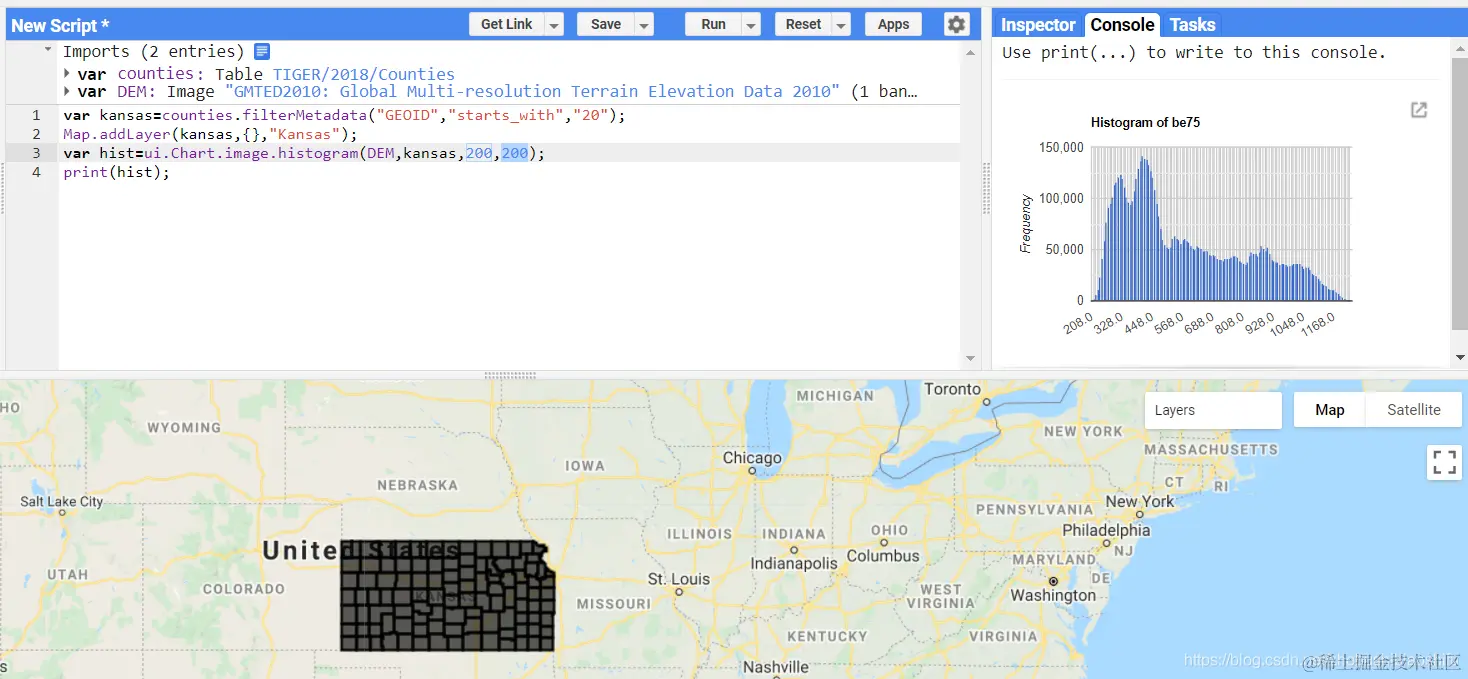This screenshot has width=1468, height=679.
Task: Click the Save button
Action: click(605, 25)
